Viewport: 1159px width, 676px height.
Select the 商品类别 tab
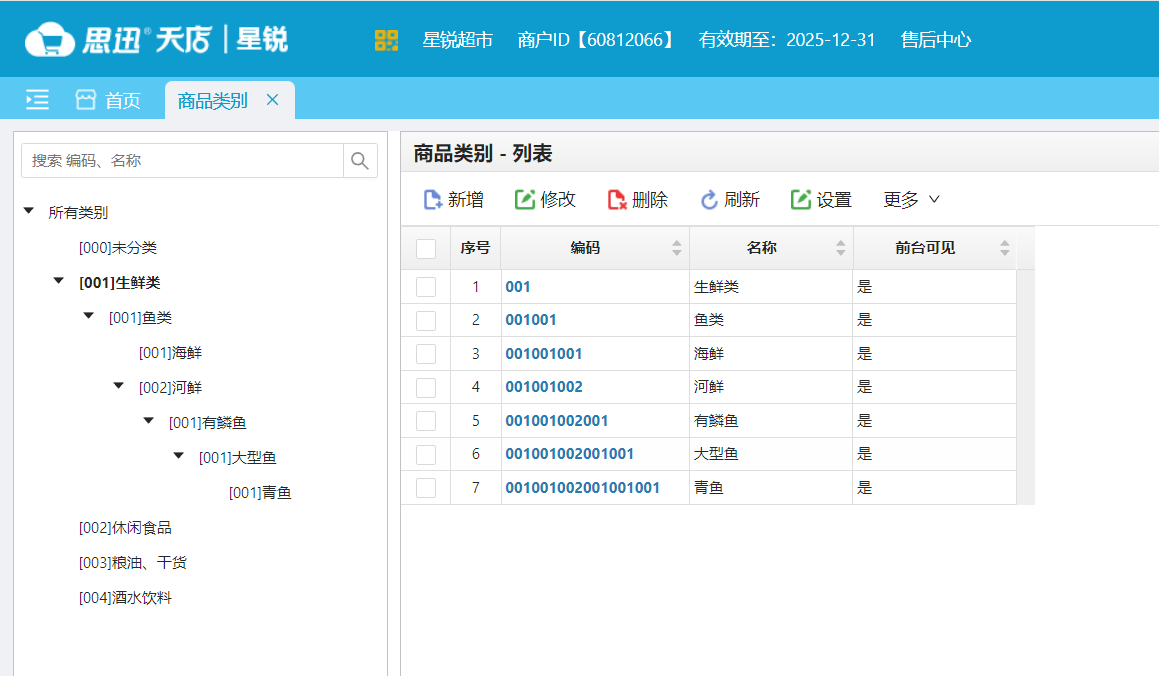point(212,100)
